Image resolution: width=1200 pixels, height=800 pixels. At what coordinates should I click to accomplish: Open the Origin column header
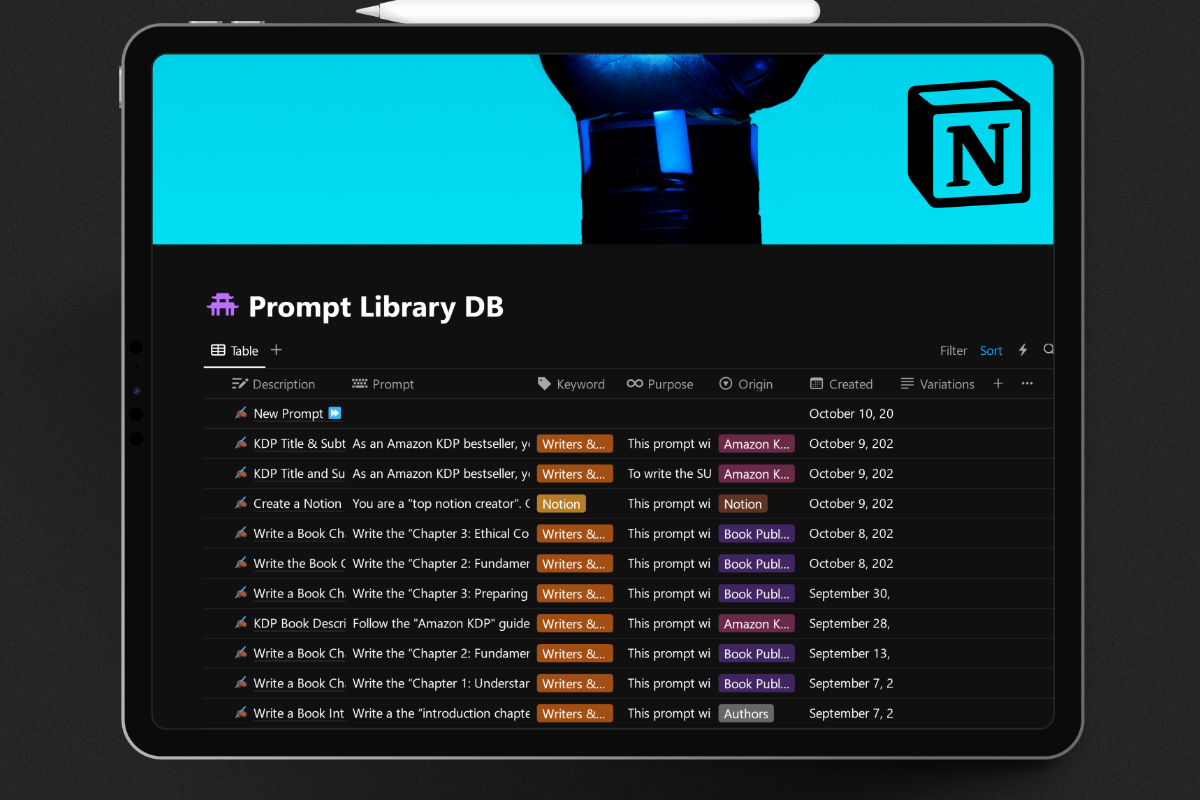pos(746,384)
